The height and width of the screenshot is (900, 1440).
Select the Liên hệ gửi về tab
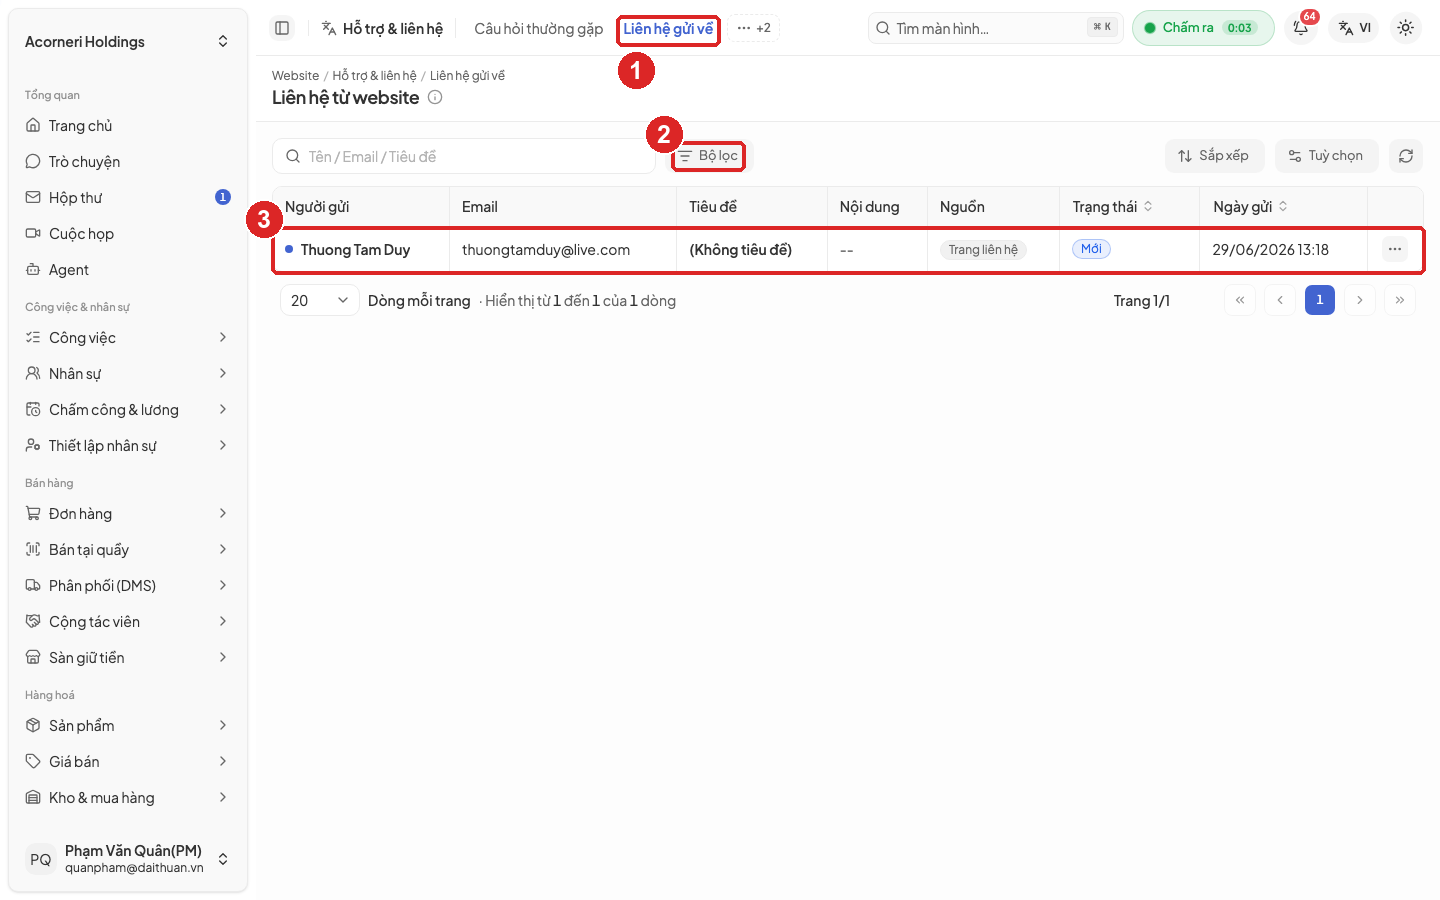(x=668, y=29)
